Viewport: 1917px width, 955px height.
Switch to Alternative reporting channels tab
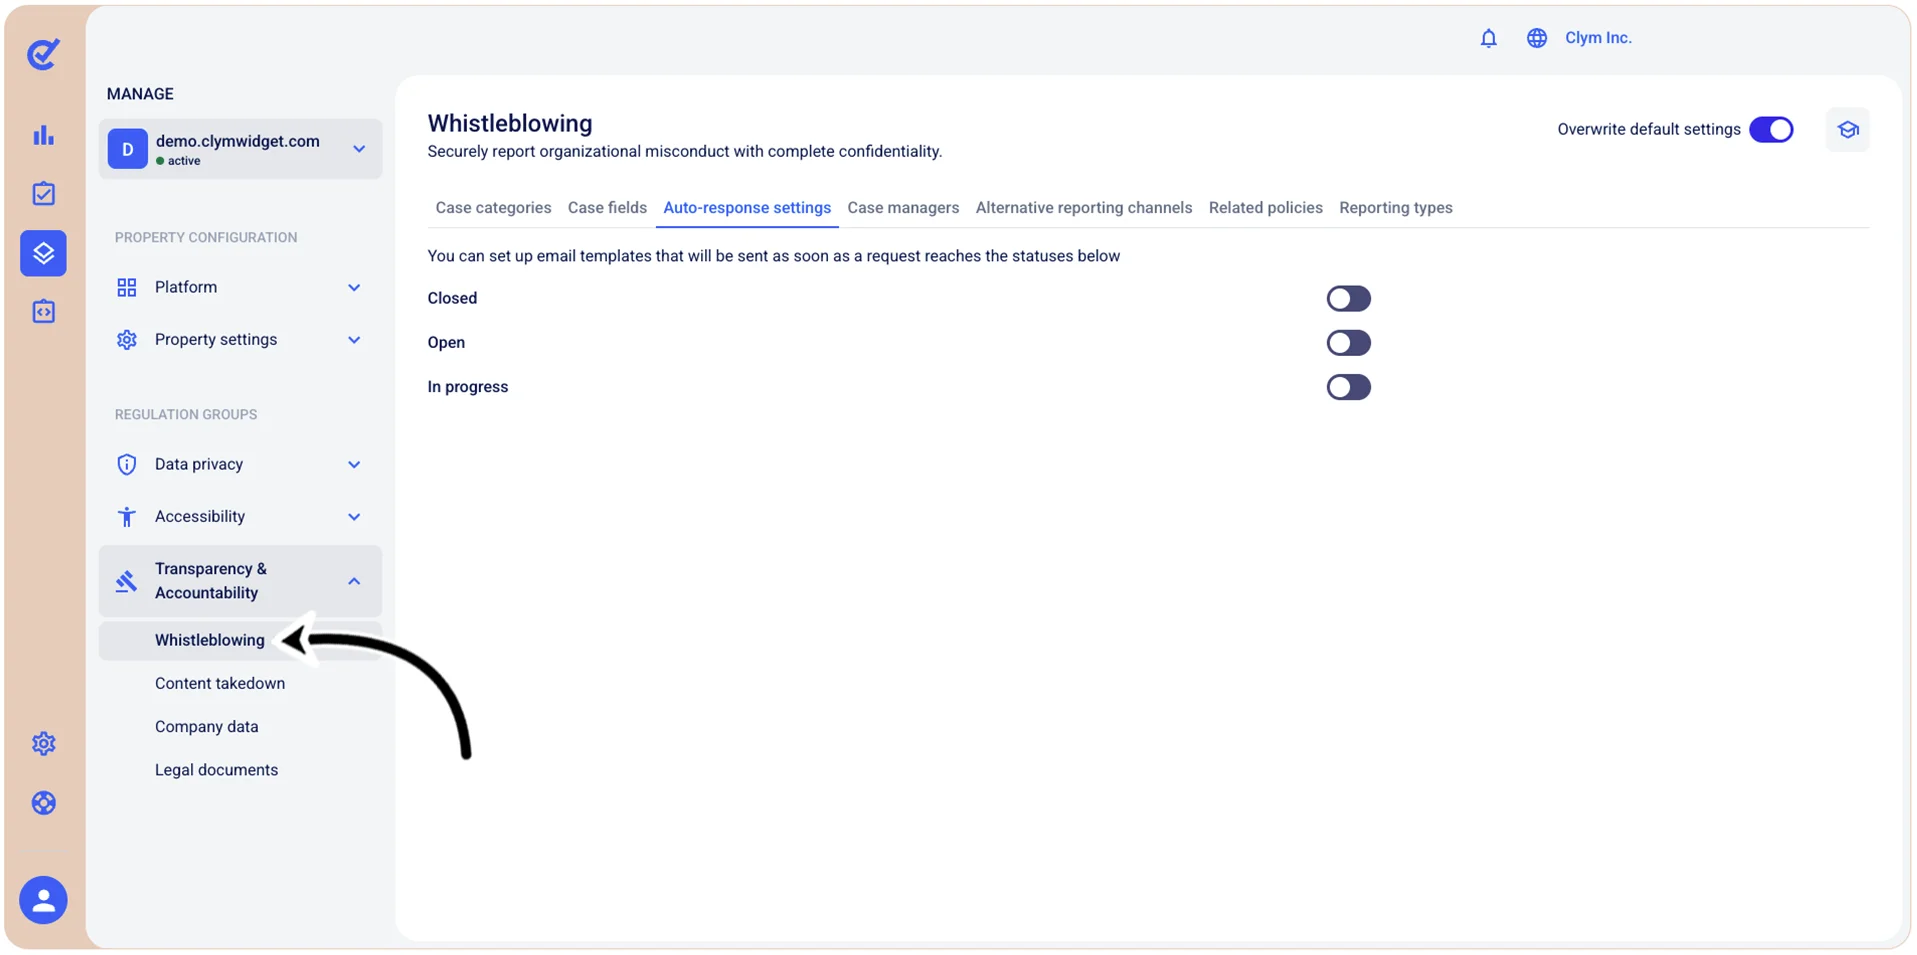[x=1084, y=208]
